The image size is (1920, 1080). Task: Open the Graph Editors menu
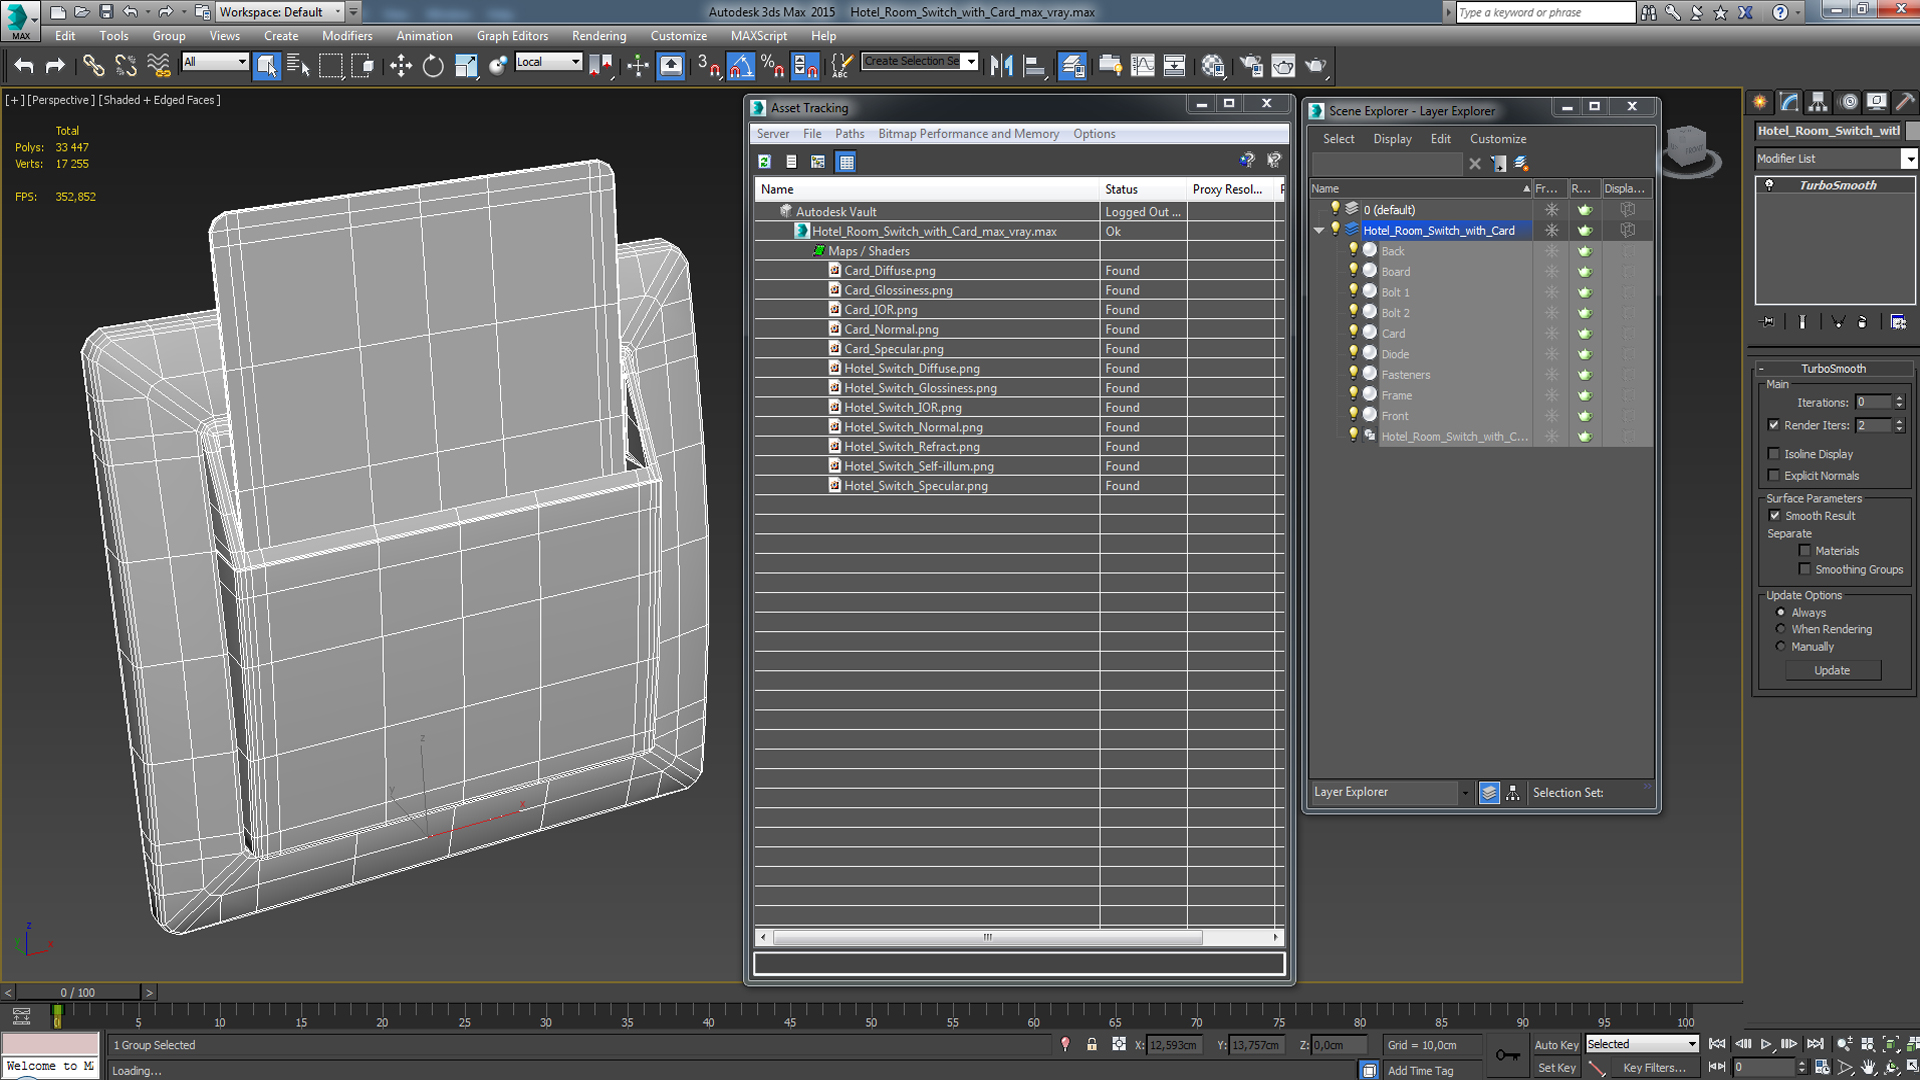coord(512,36)
